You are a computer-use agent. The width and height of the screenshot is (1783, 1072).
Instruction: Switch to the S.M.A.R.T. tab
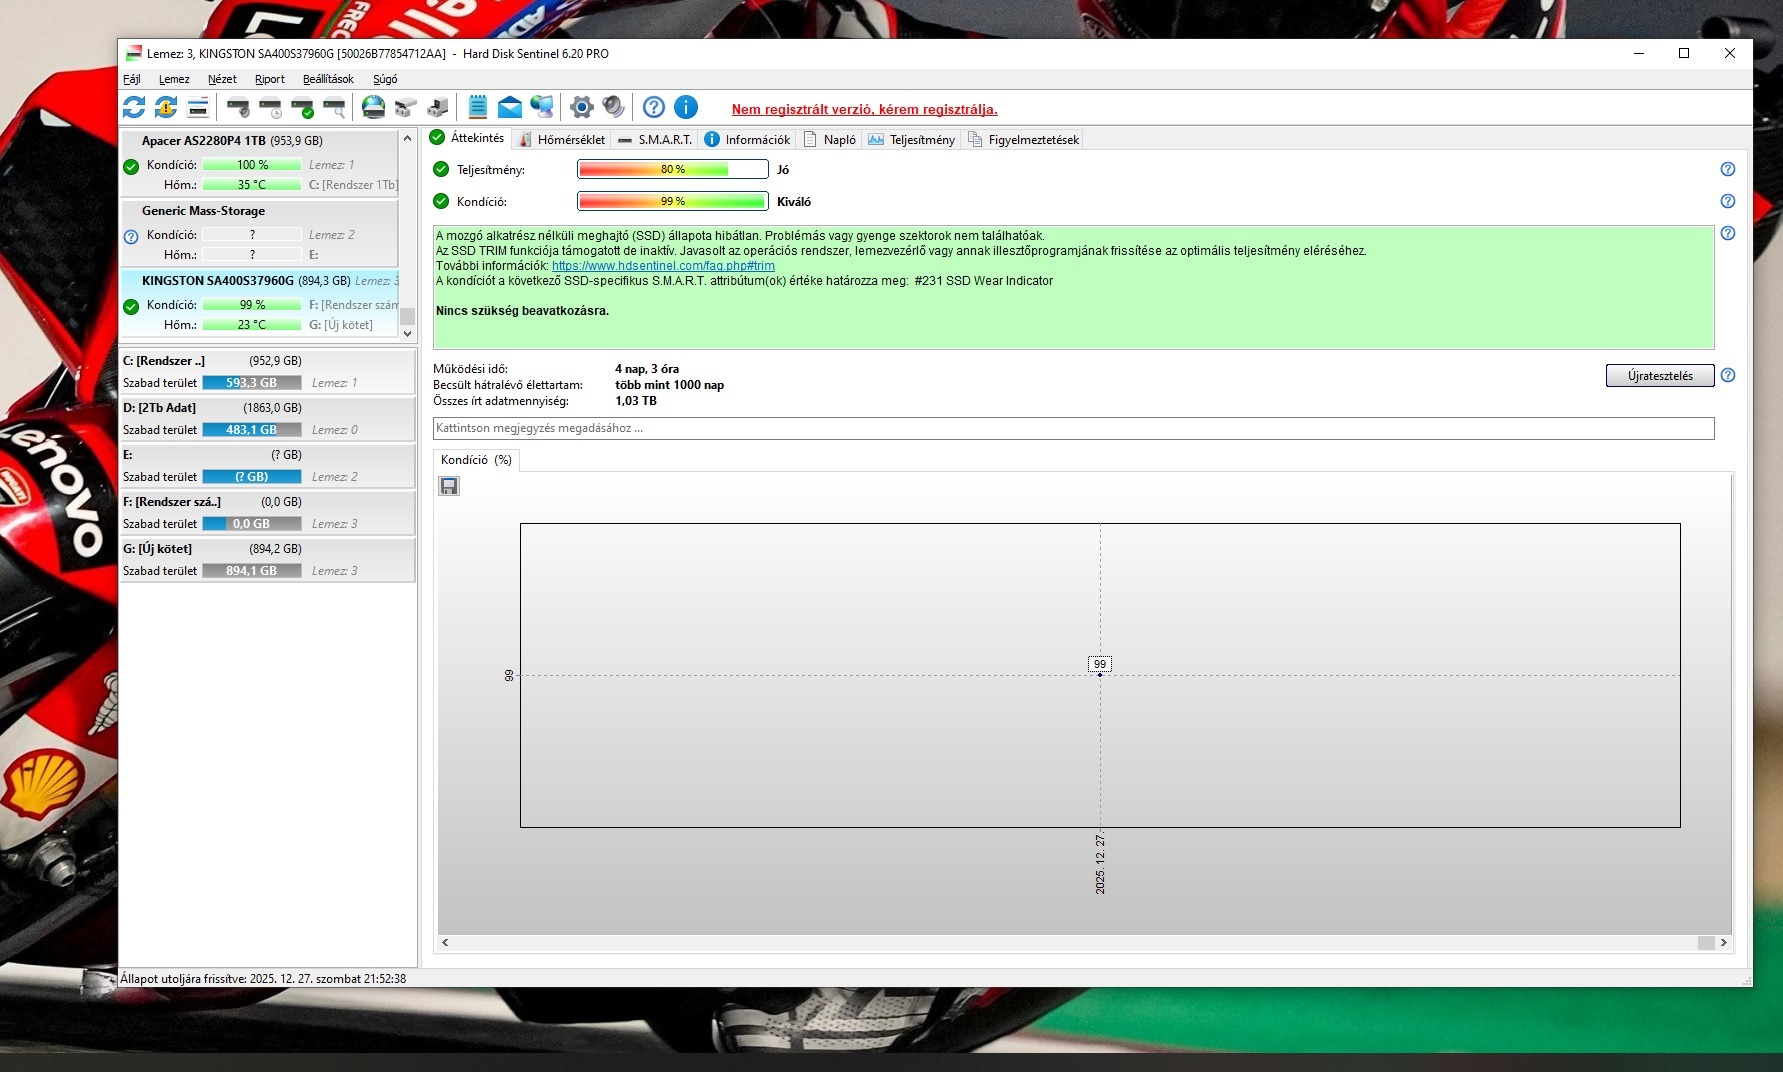click(655, 140)
